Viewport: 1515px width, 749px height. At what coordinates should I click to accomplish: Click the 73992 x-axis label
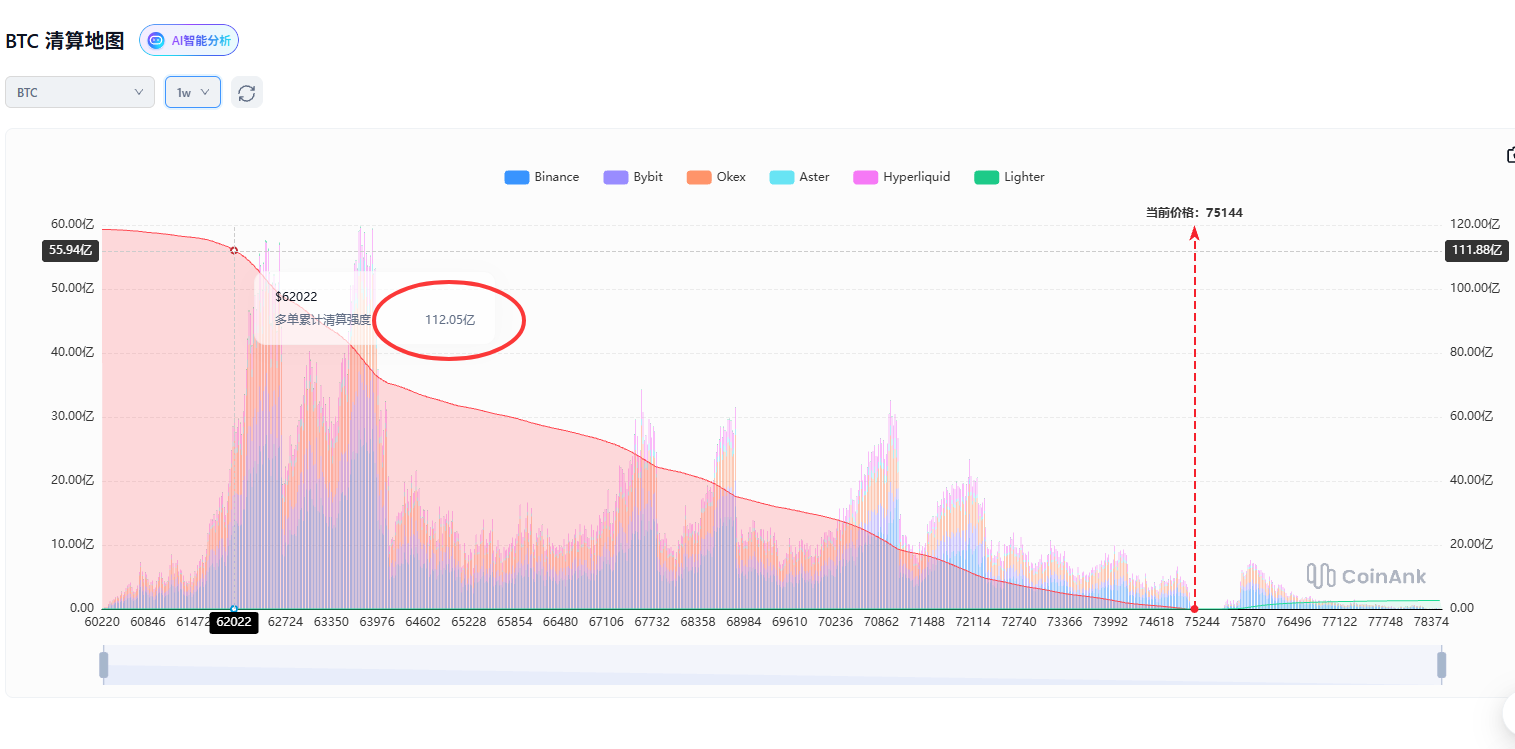point(1110,622)
